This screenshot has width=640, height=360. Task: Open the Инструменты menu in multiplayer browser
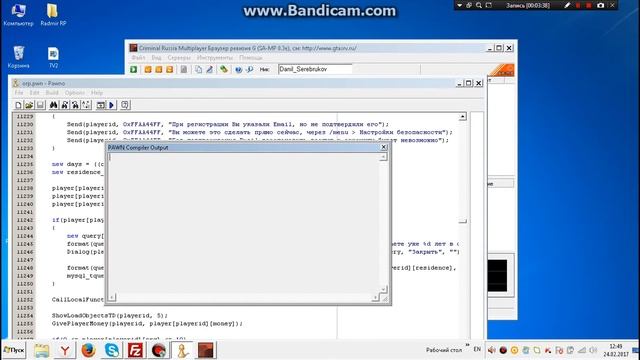pos(215,58)
